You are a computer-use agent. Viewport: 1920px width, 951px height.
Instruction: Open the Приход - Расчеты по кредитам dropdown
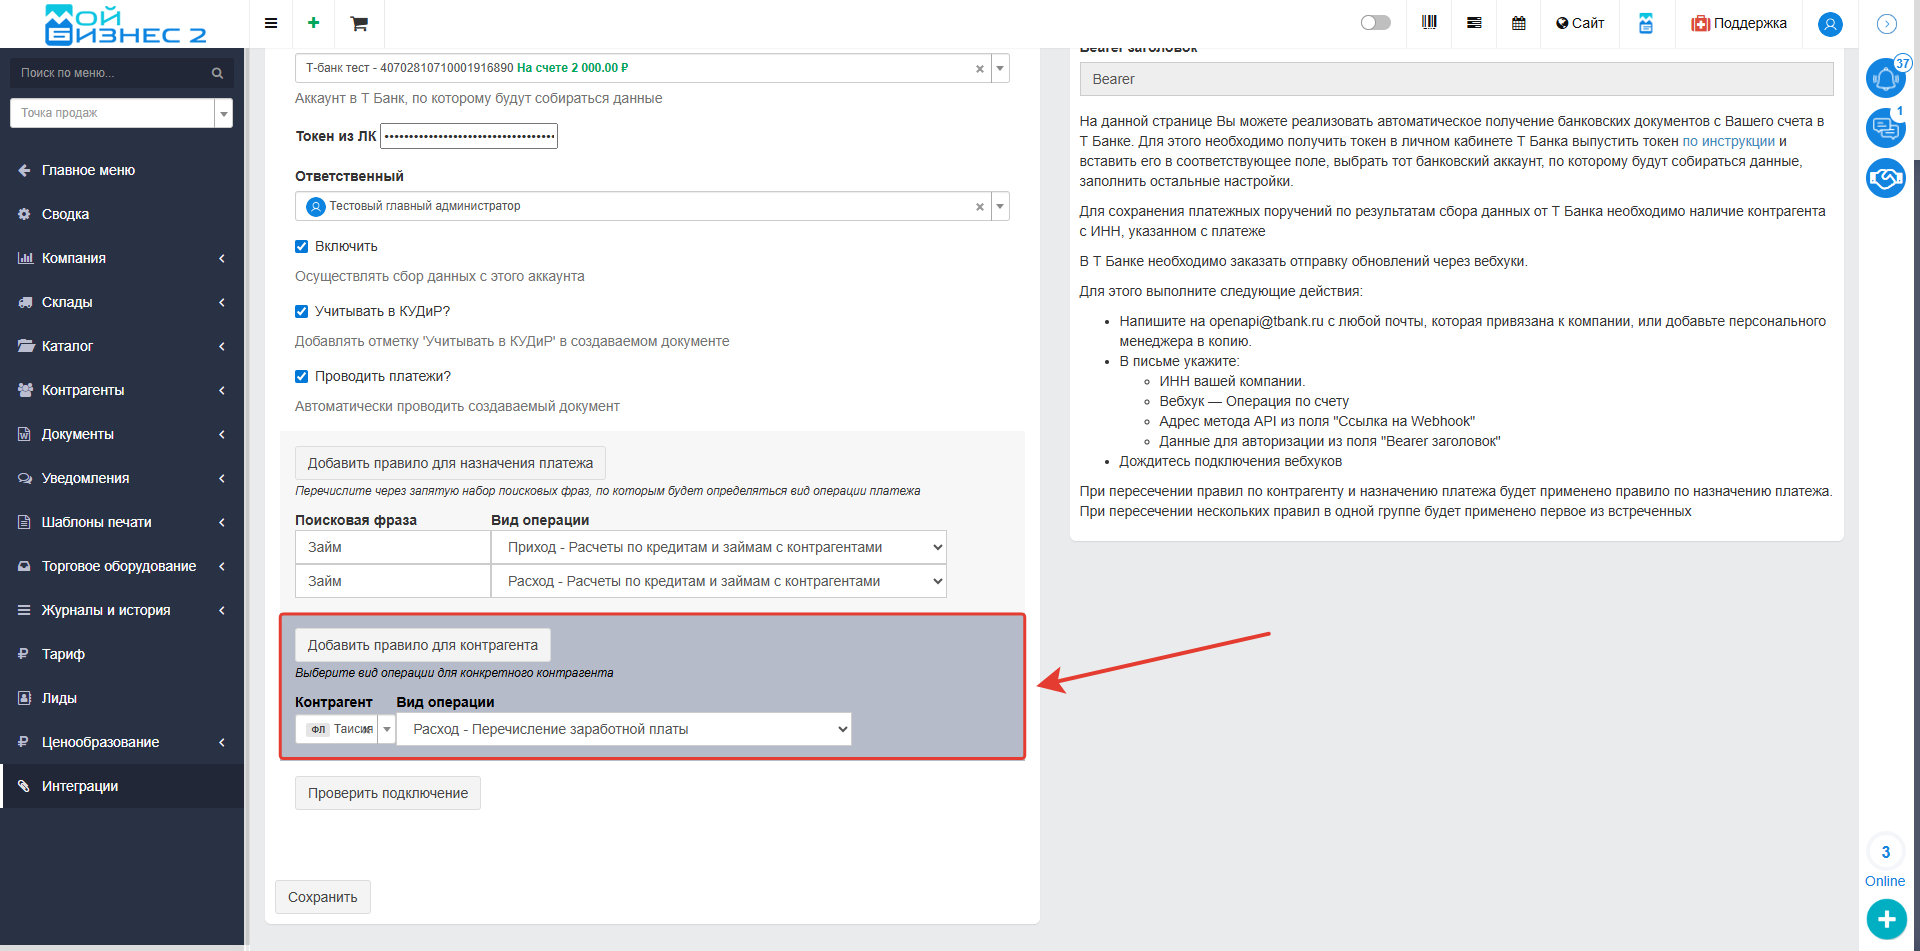(x=718, y=547)
